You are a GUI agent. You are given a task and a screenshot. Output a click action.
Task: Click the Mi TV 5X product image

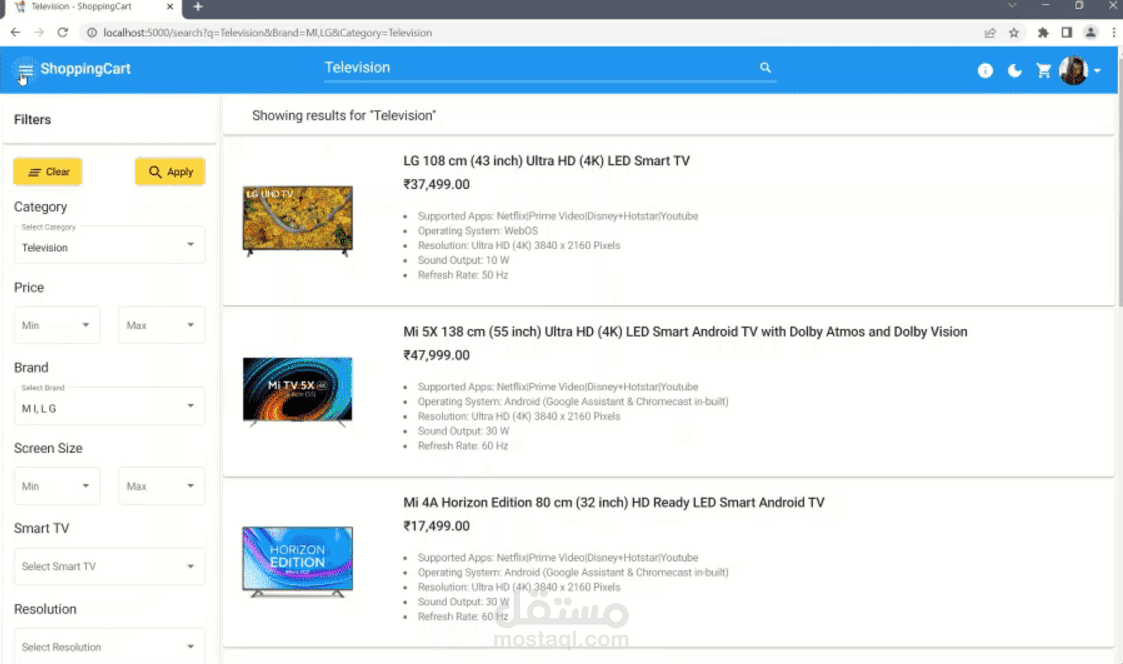[297, 392]
